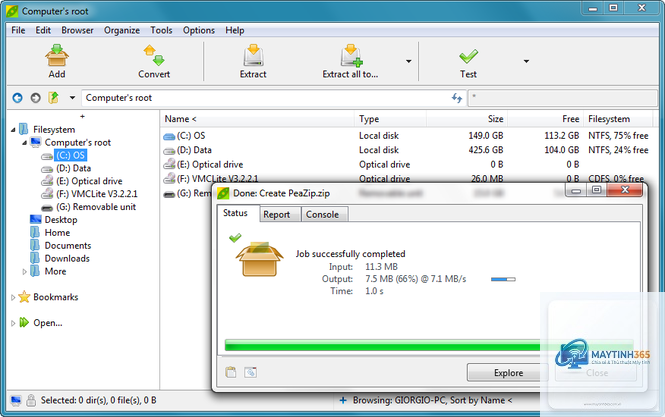Click the second small icon beside clipboard
665x417 pixels.
(250, 372)
